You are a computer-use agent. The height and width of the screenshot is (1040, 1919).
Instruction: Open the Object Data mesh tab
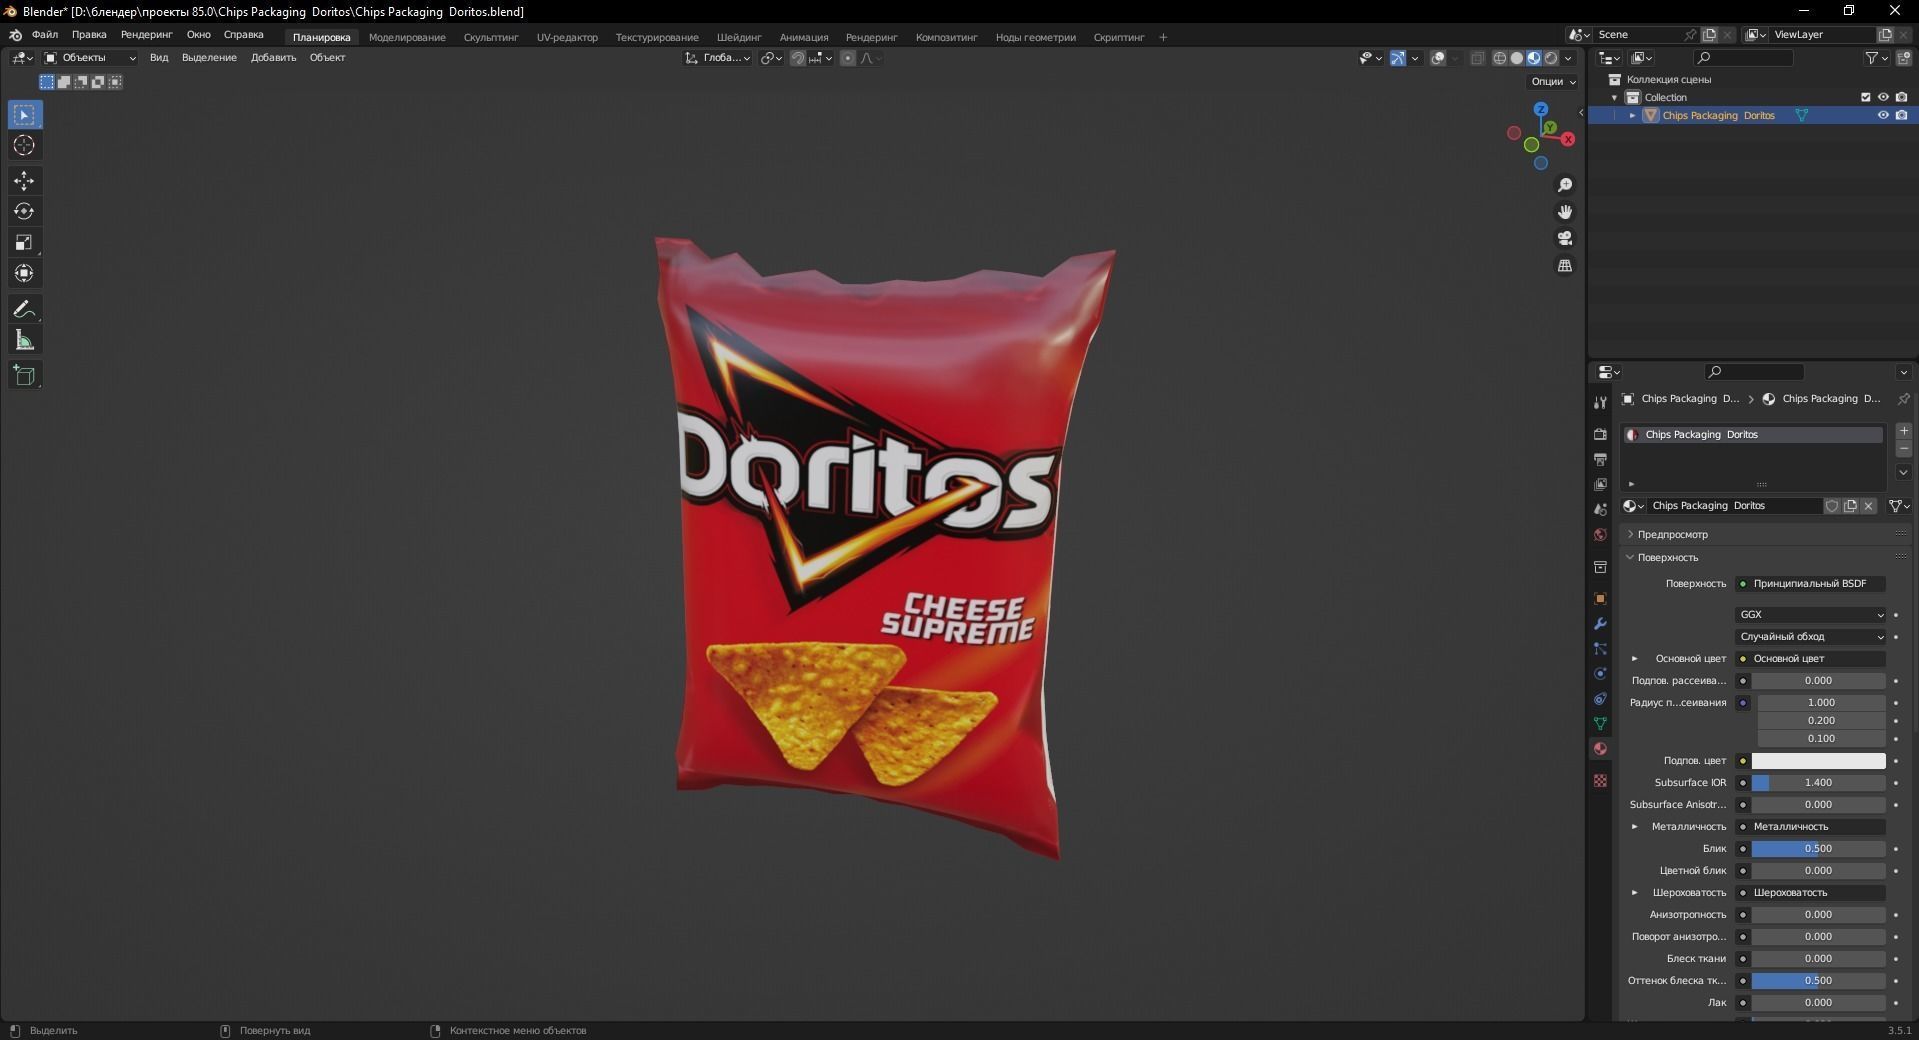(x=1600, y=724)
